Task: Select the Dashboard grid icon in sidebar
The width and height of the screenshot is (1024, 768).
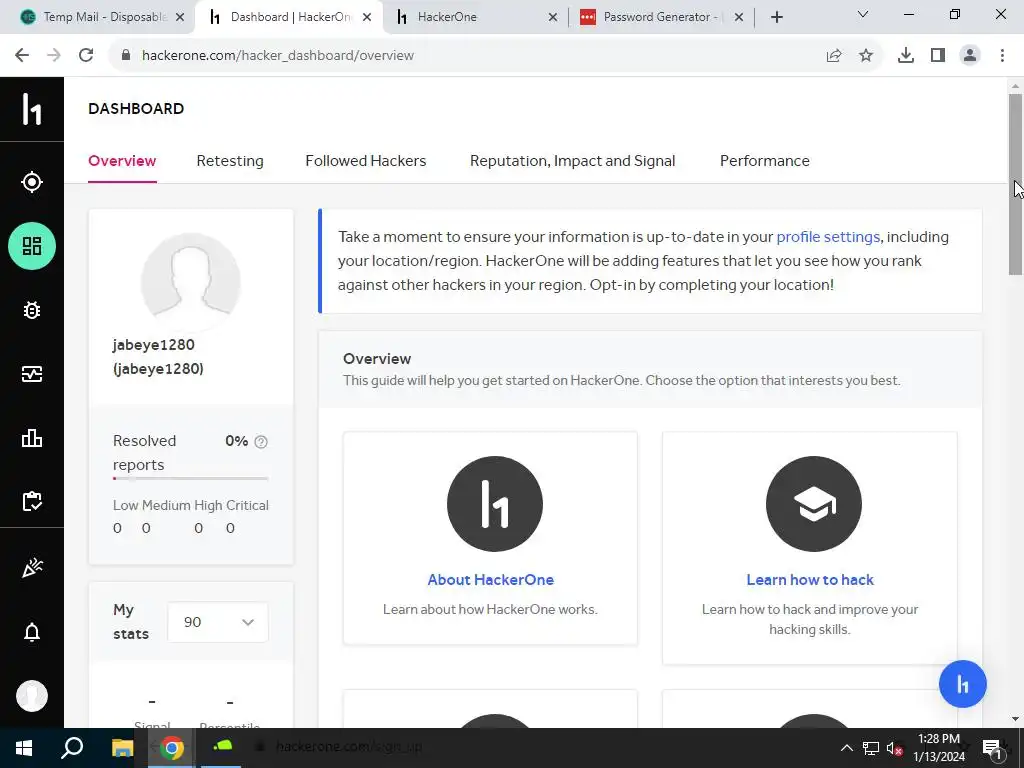Action: 31,246
